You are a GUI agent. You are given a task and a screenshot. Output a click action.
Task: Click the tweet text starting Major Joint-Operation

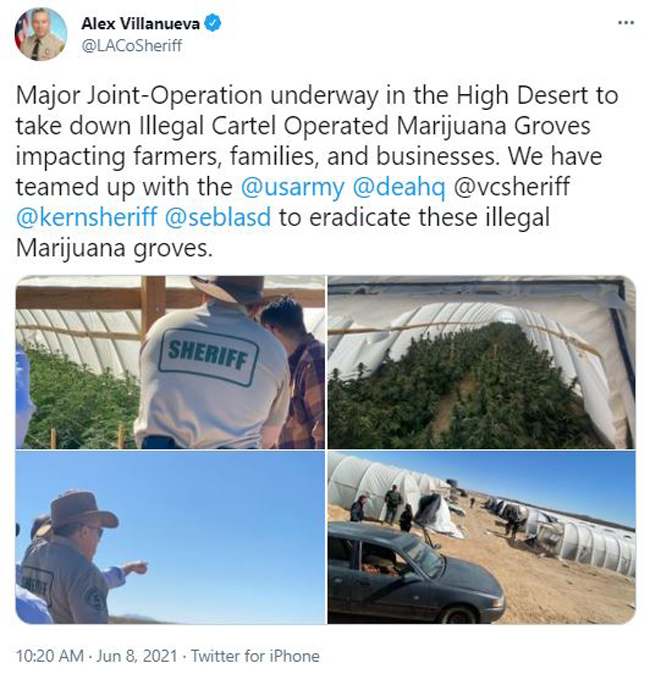317,172
